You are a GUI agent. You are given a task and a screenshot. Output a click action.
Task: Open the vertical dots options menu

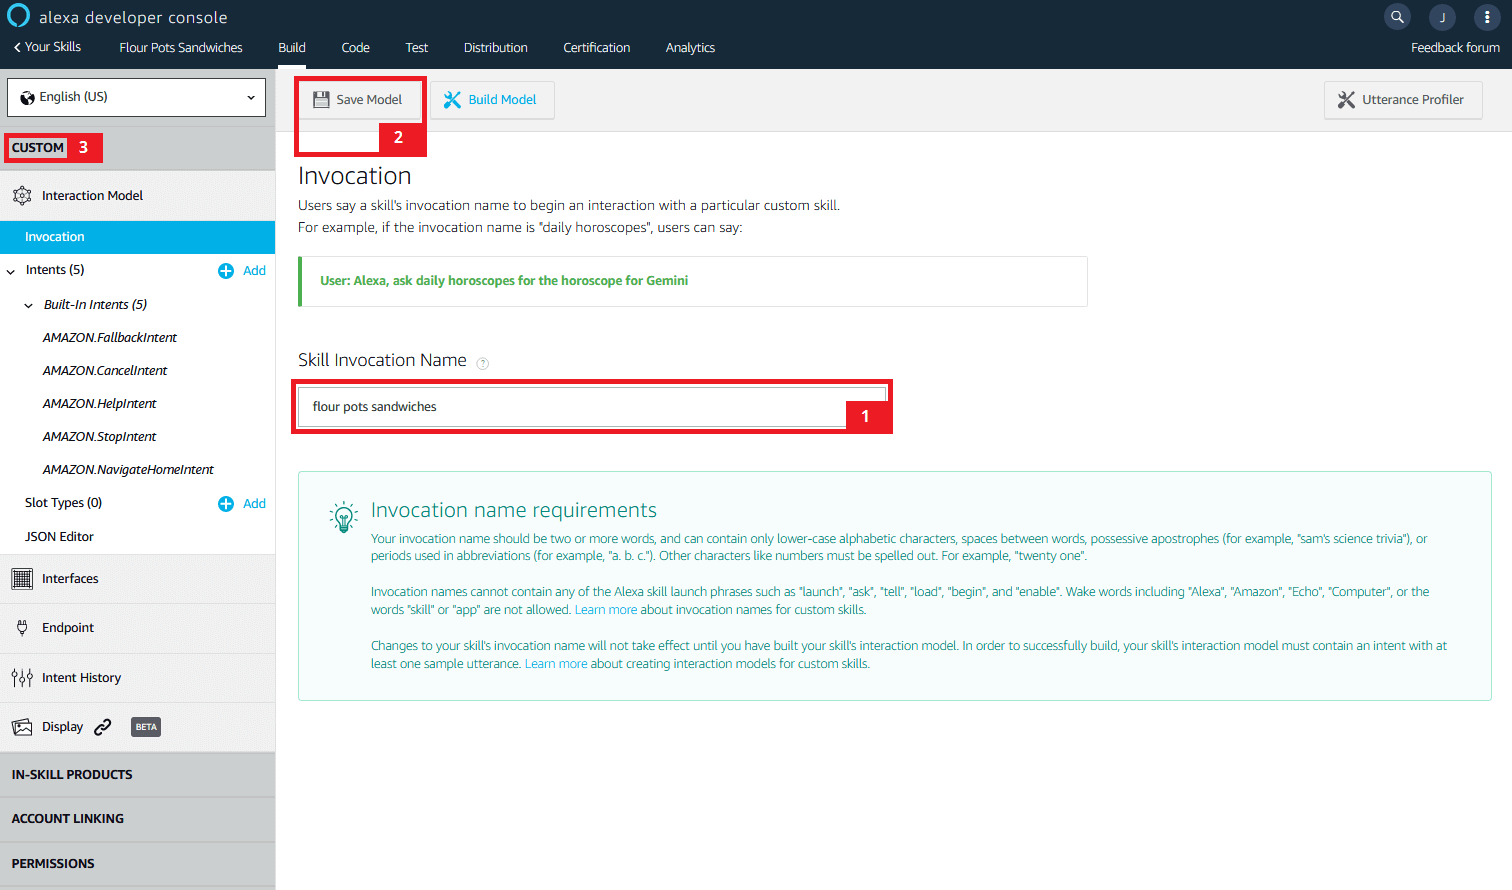point(1487,17)
